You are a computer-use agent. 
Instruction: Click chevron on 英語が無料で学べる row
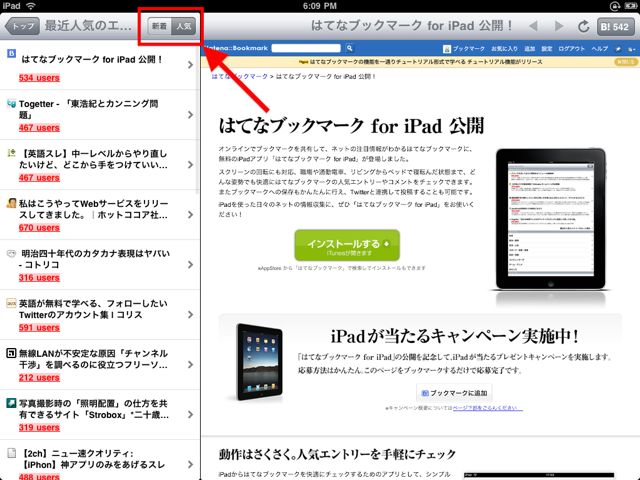tap(190, 315)
